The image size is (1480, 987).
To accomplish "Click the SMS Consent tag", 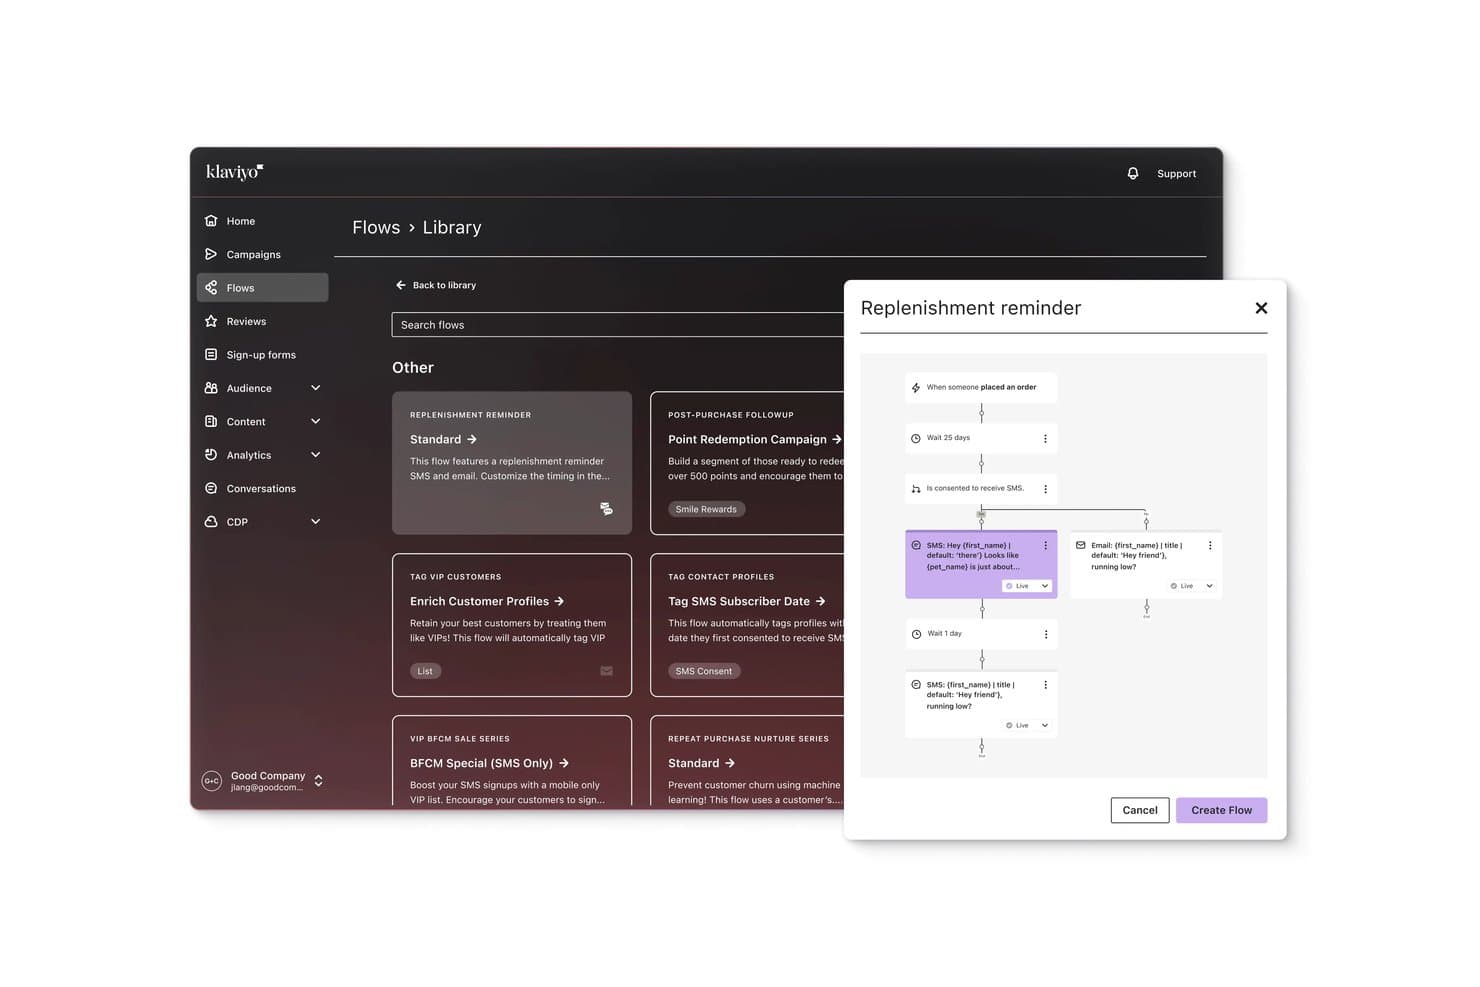I will point(704,671).
